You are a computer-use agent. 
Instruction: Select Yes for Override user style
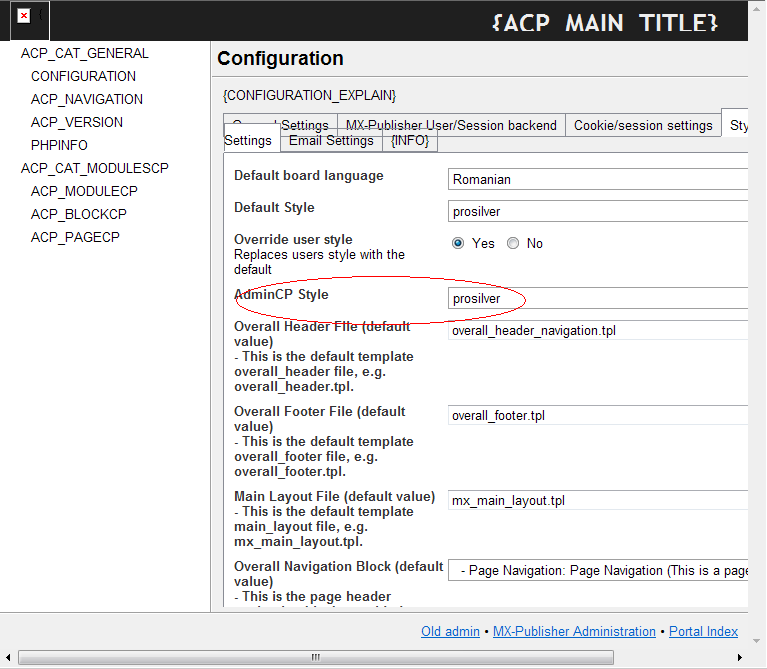pos(458,243)
